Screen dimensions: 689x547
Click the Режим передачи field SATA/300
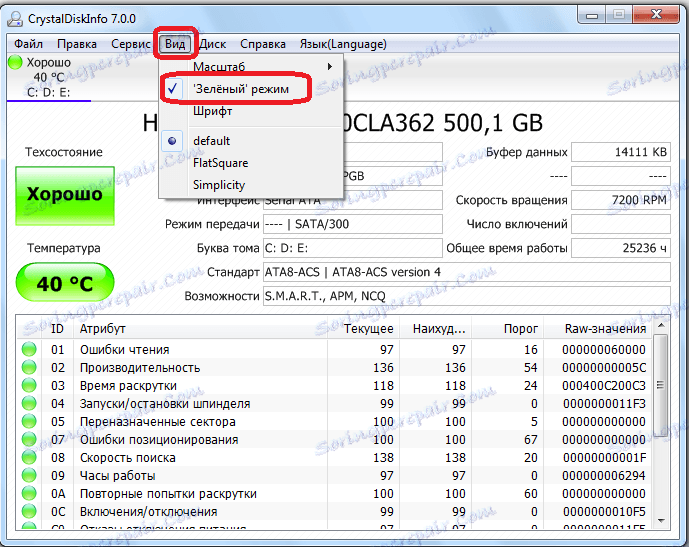pyautogui.click(x=353, y=224)
